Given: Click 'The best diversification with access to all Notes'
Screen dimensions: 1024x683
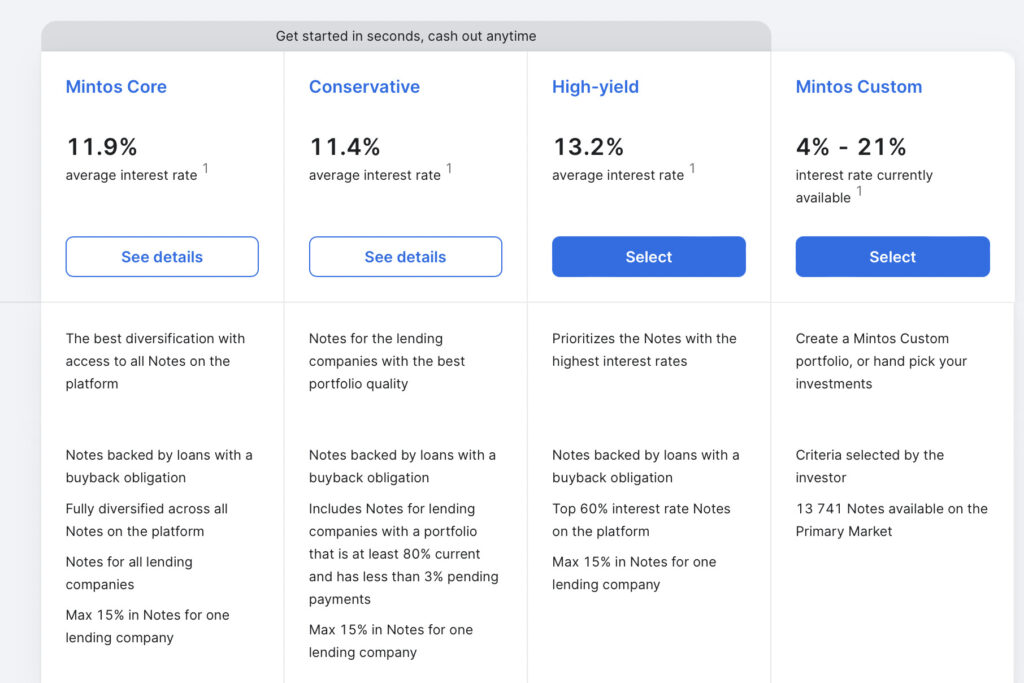Looking at the screenshot, I should (x=155, y=361).
